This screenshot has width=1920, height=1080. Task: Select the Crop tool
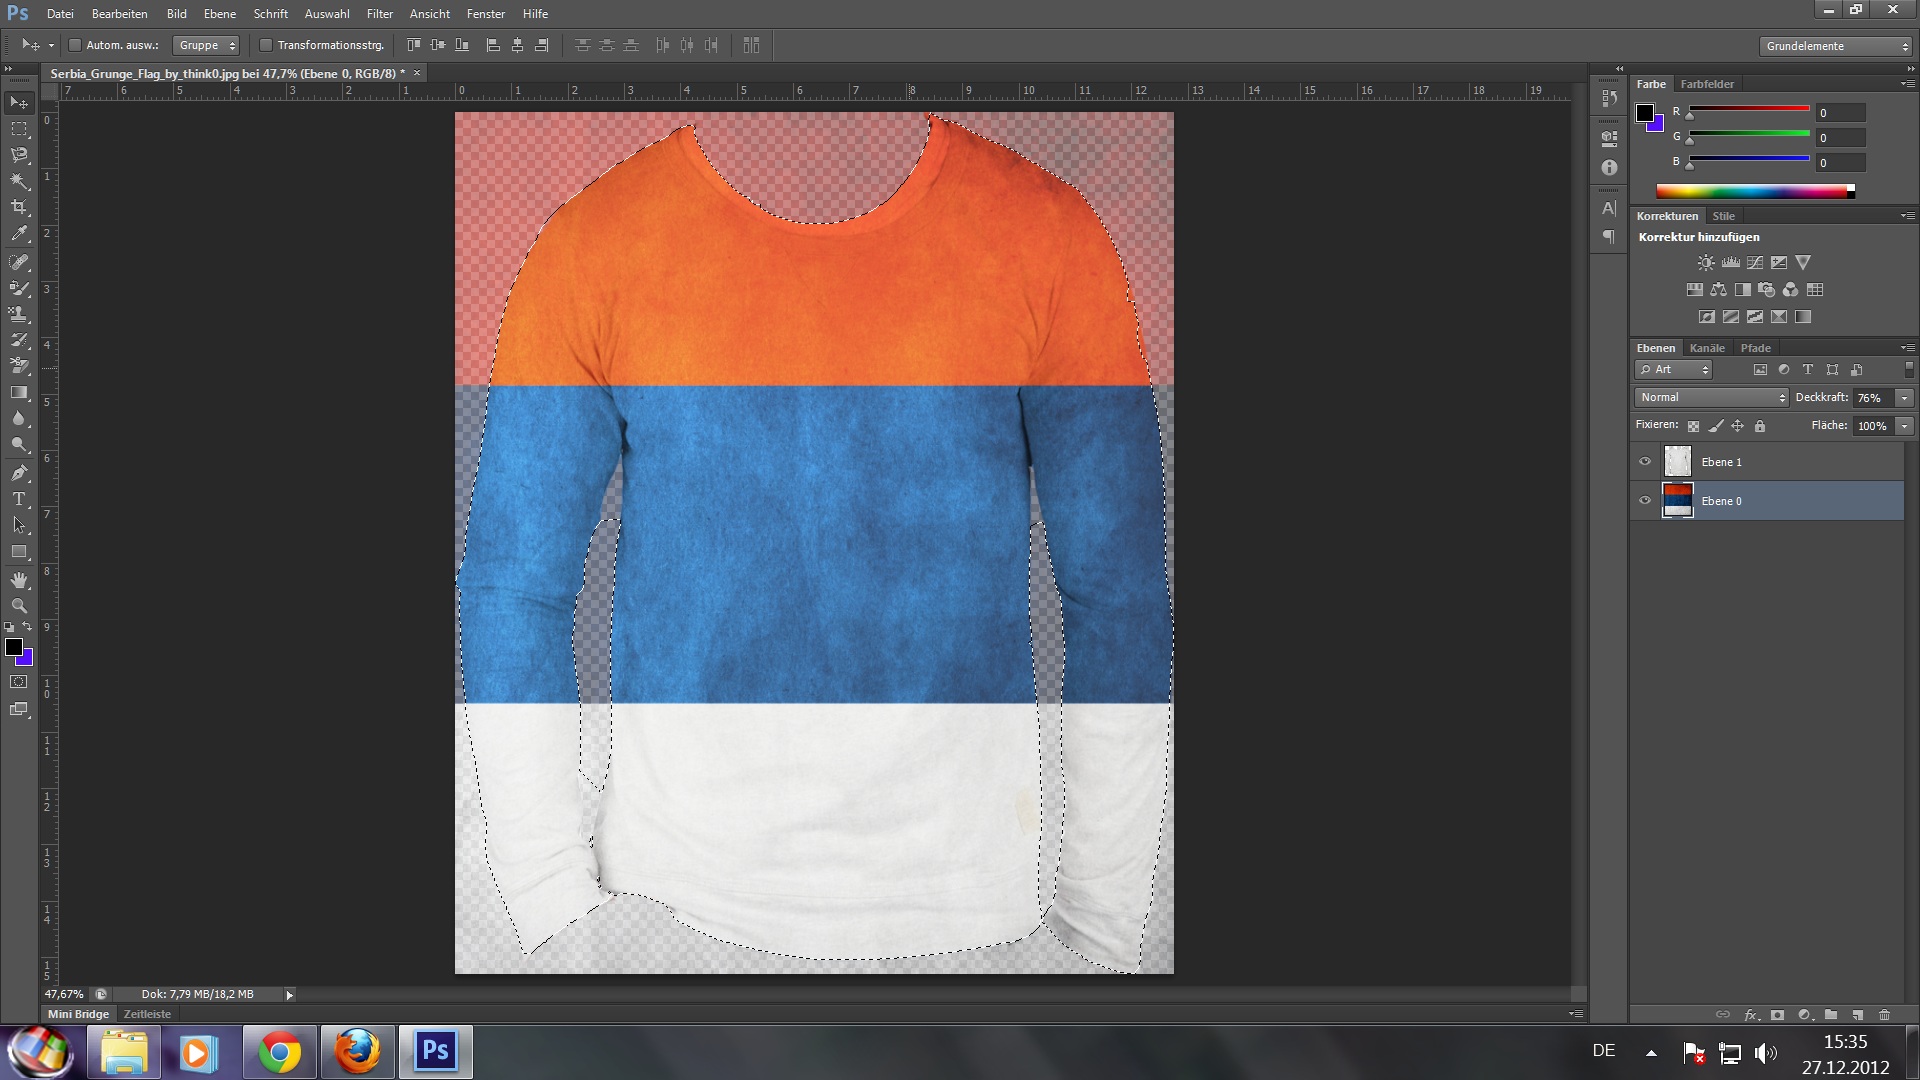point(19,207)
